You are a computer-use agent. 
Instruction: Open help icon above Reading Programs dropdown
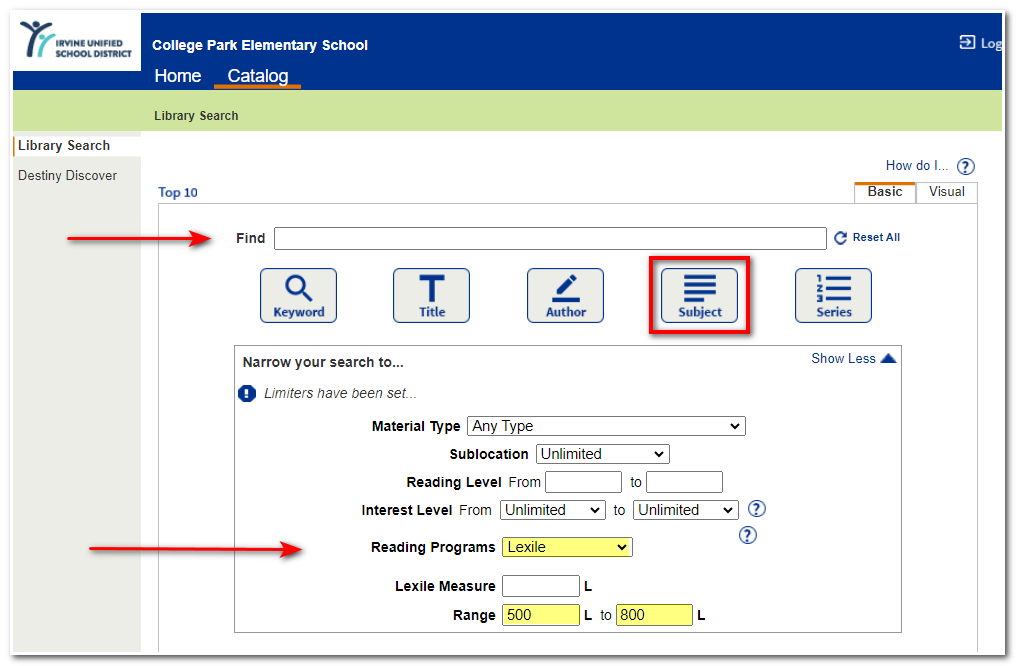(x=748, y=535)
